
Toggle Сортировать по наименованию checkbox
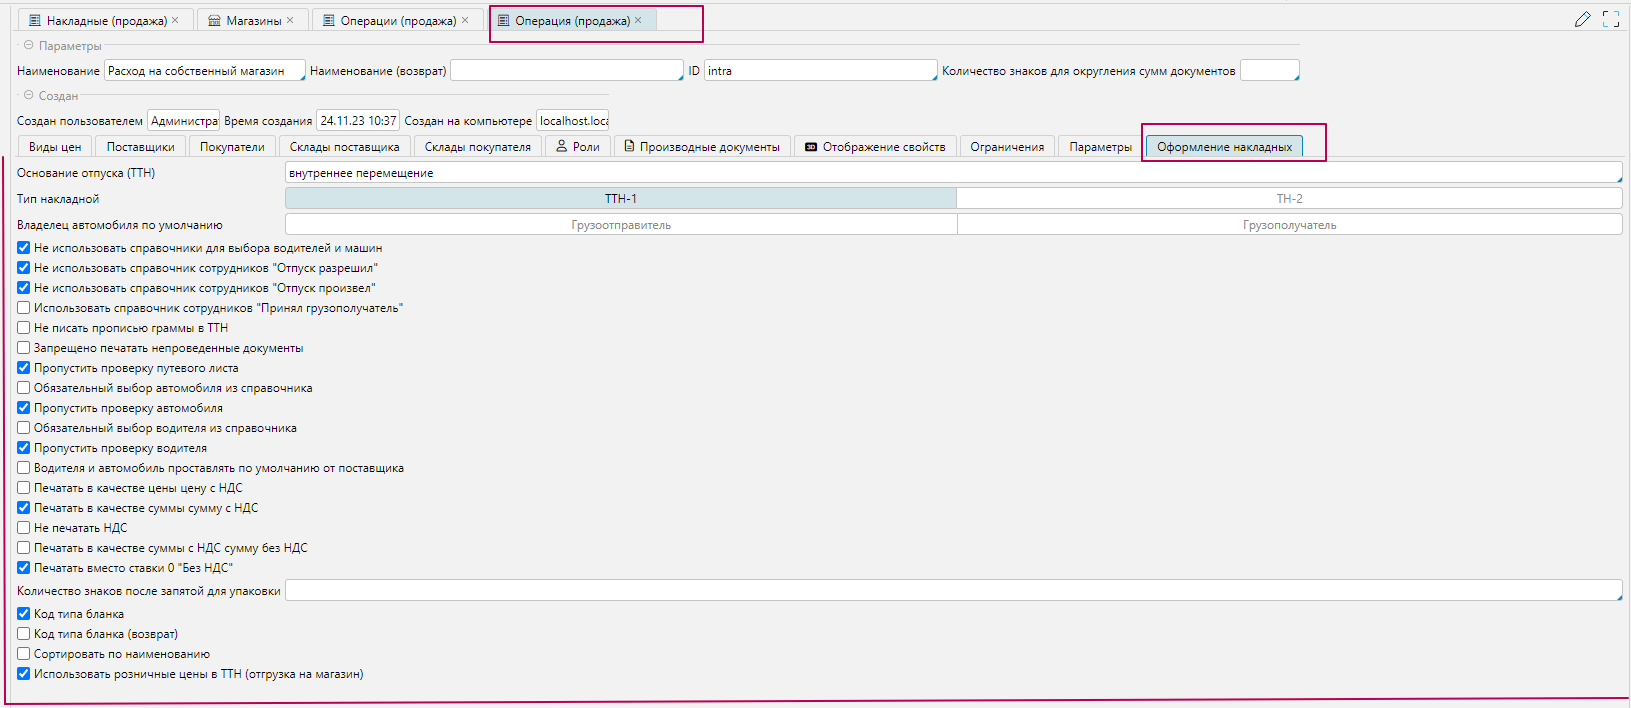click(24, 654)
